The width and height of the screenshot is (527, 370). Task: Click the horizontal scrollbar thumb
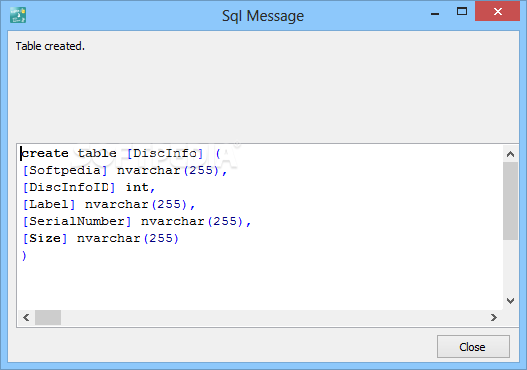click(x=48, y=317)
